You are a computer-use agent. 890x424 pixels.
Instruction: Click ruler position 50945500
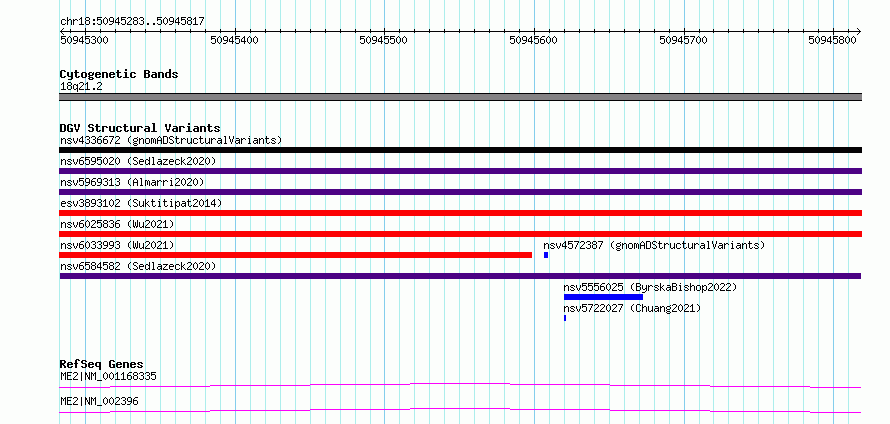pos(384,40)
